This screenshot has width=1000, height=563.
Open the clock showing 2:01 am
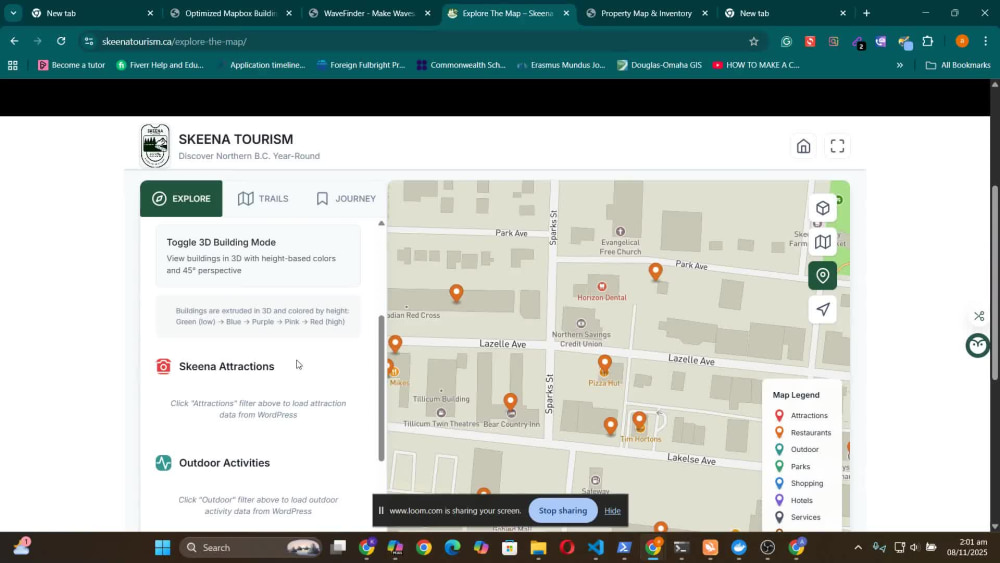(x=968, y=548)
